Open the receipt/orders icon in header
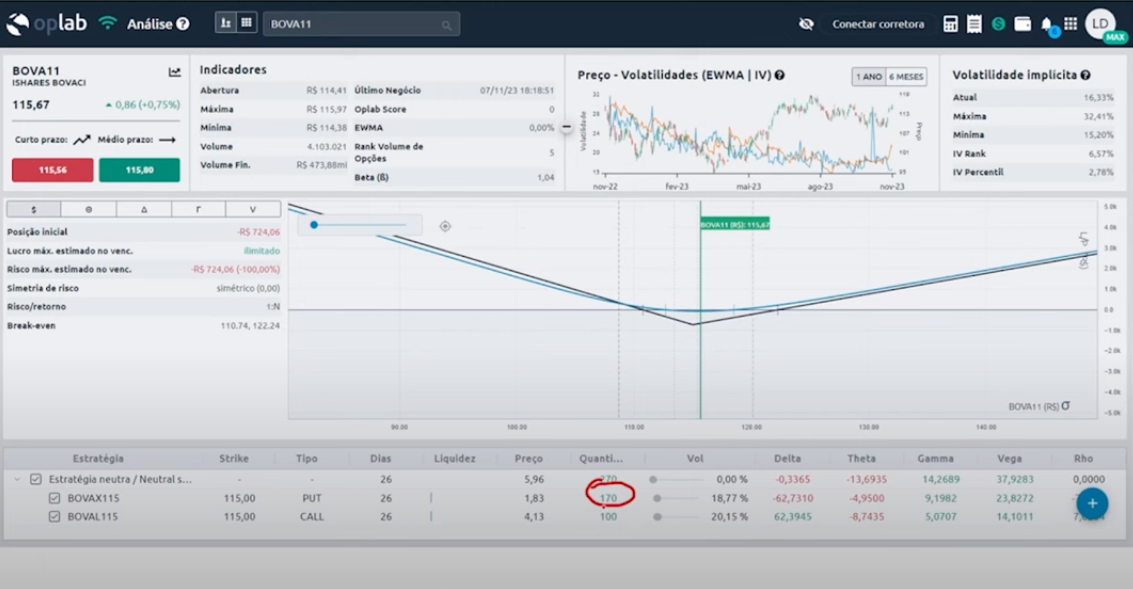 (974, 24)
